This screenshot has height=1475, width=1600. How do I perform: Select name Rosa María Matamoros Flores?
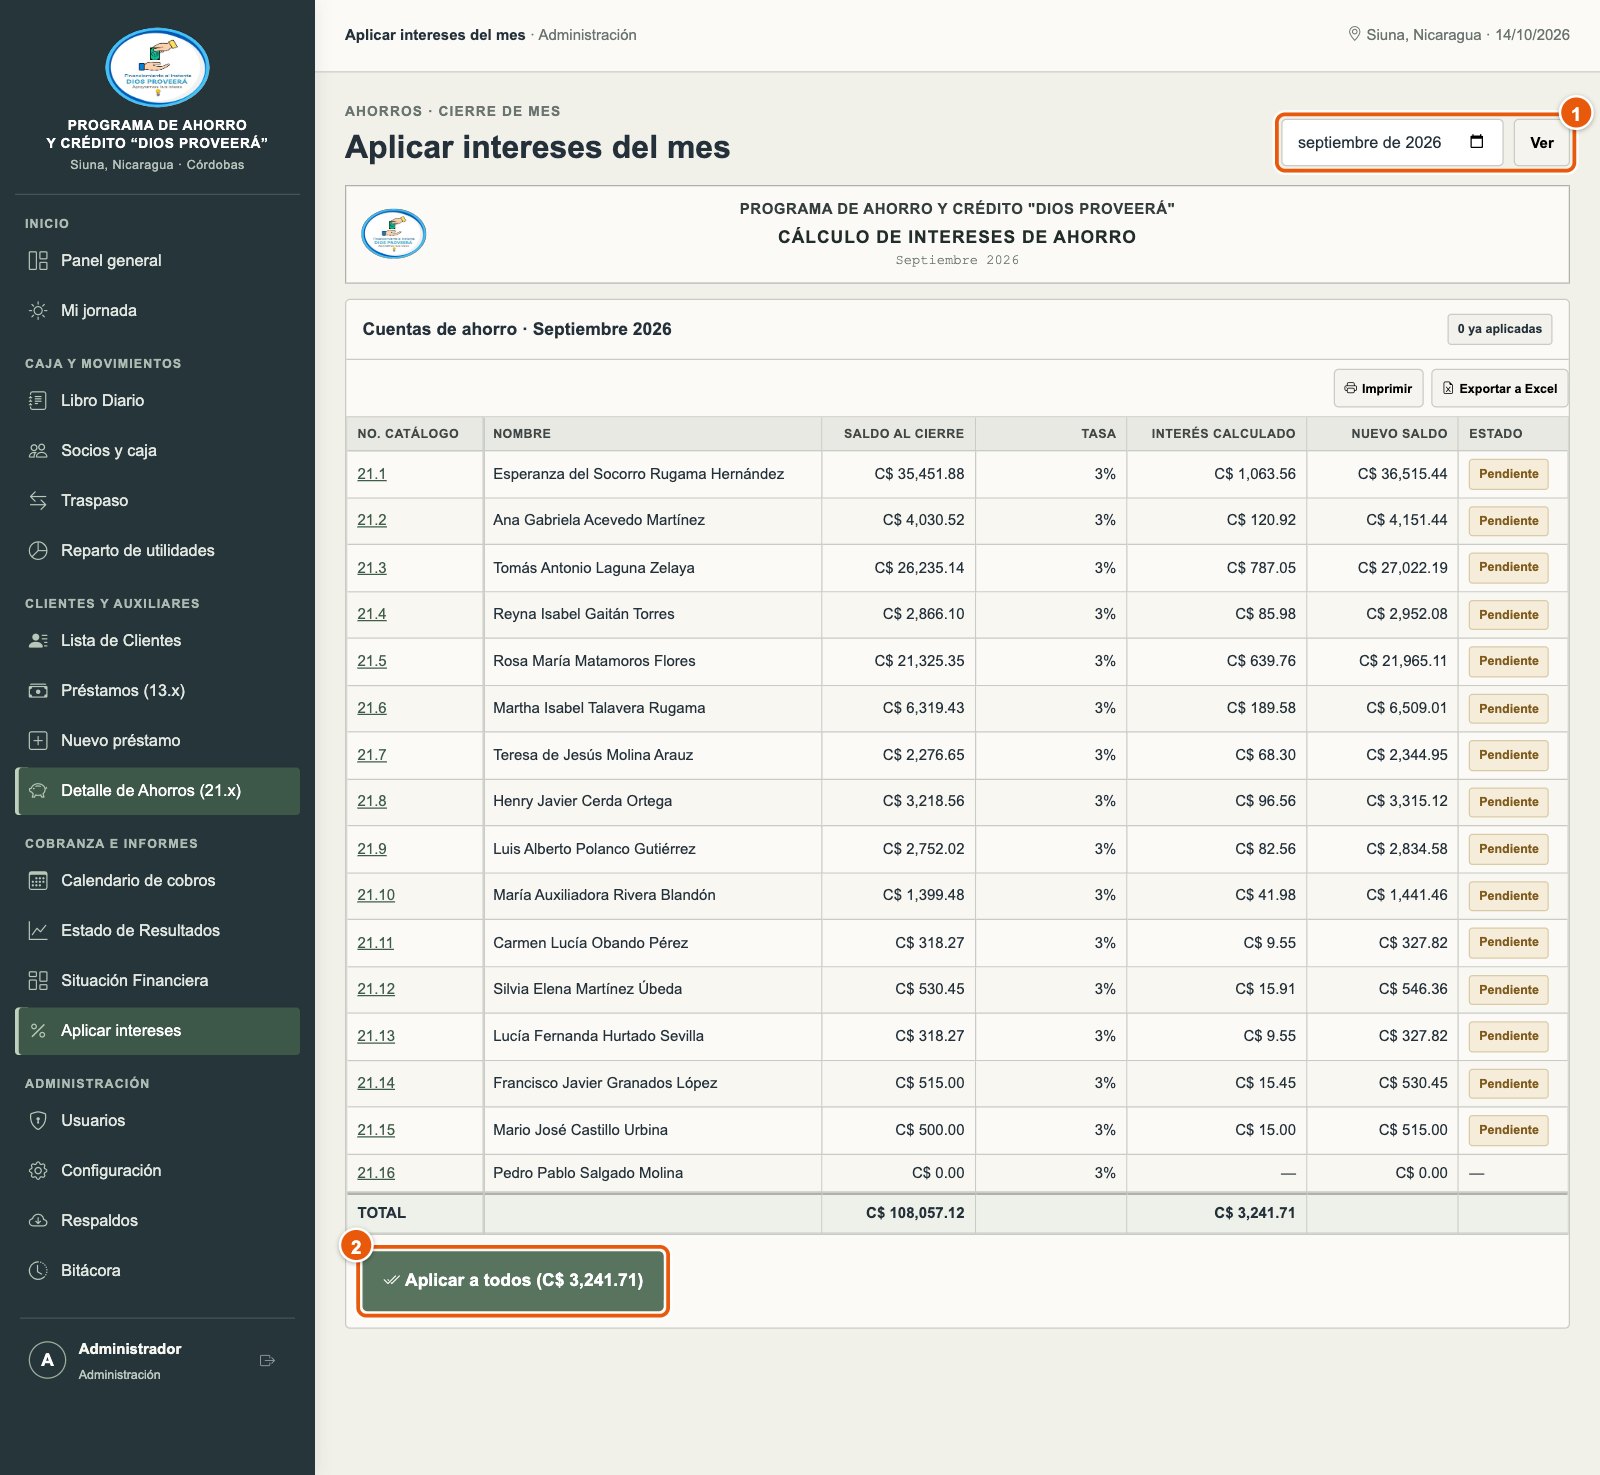click(594, 661)
